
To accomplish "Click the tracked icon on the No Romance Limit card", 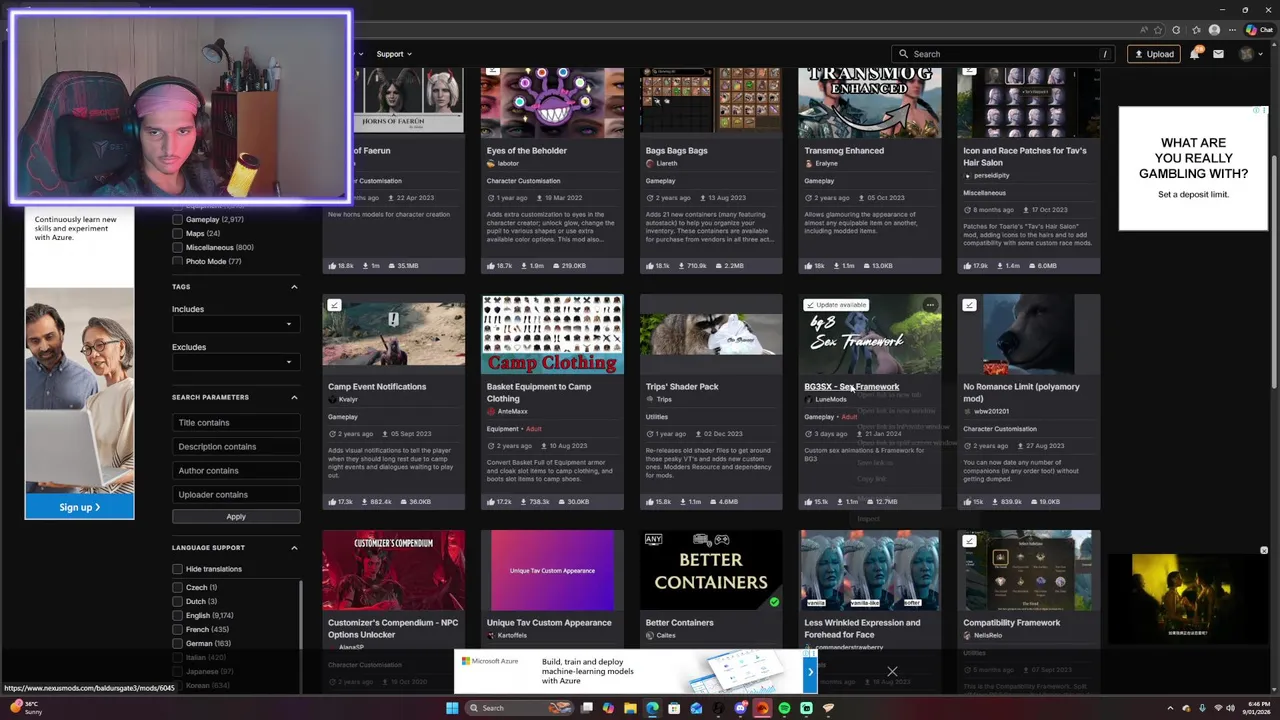I will [x=969, y=305].
